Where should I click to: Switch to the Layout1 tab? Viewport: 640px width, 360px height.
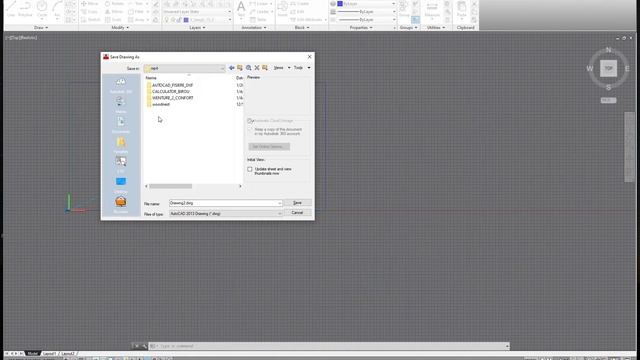coord(49,353)
